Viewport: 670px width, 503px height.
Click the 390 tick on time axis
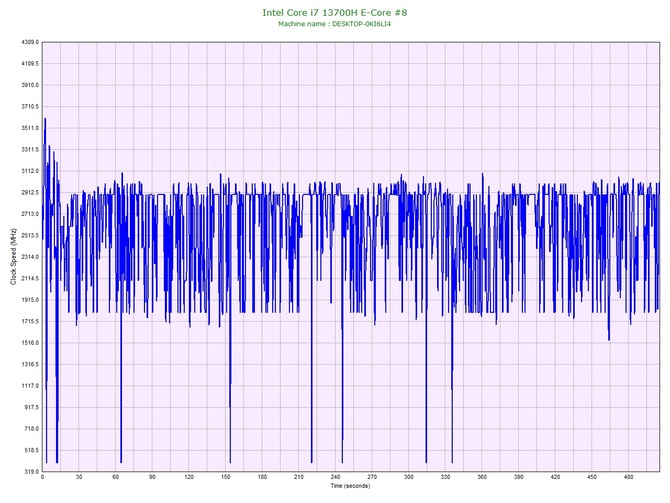(518, 477)
